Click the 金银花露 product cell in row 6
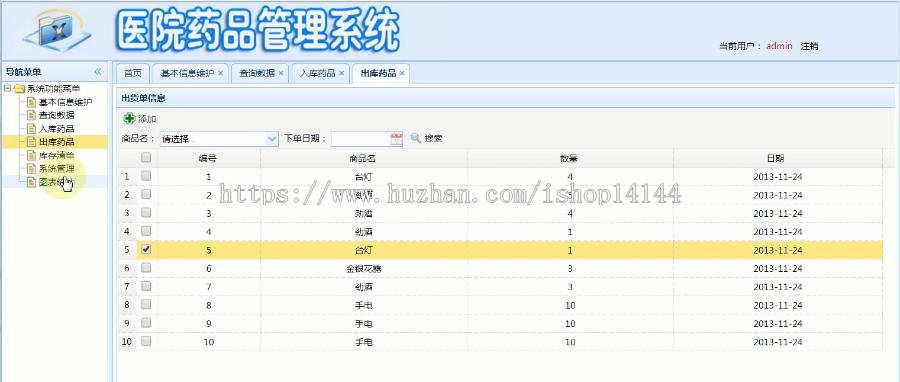 (x=364, y=268)
